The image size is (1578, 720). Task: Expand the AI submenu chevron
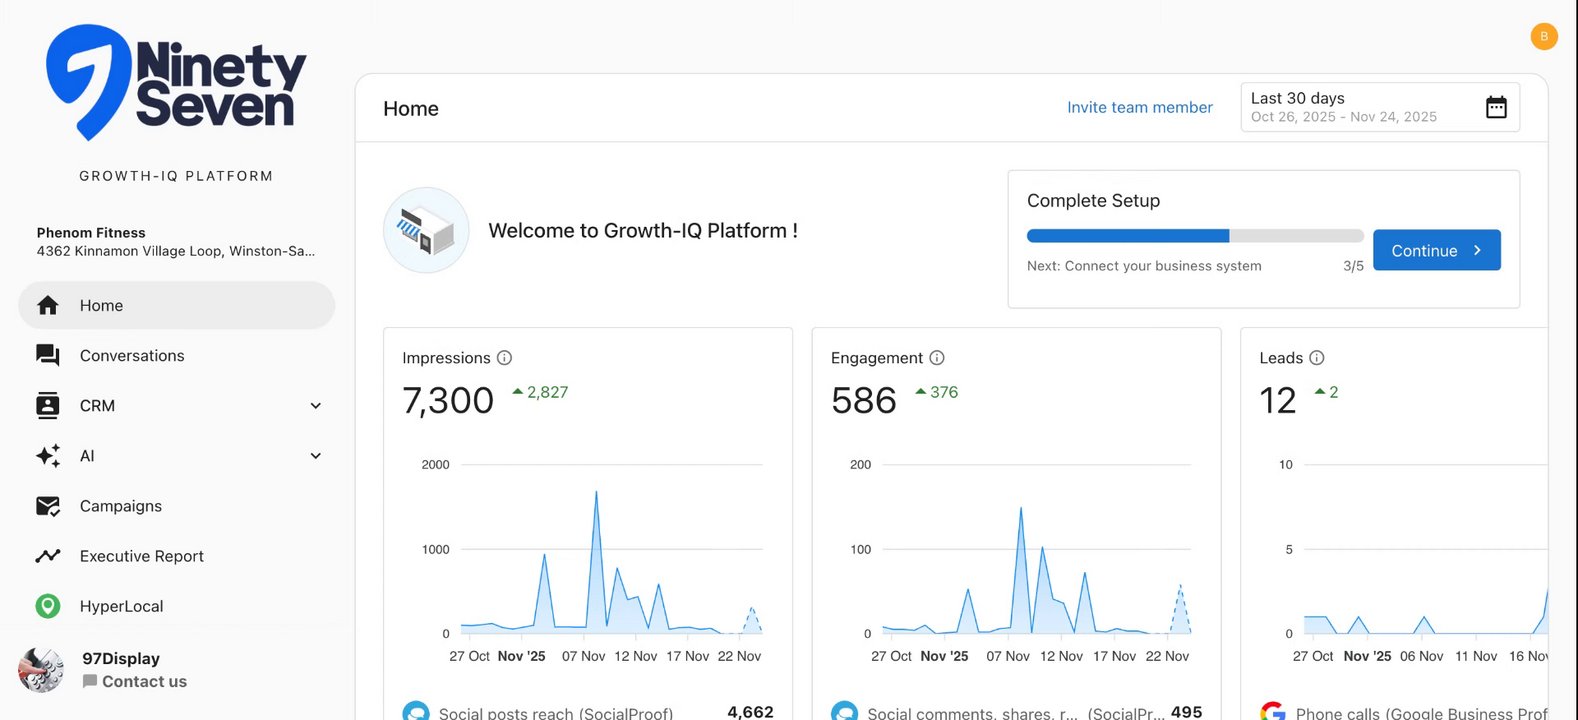click(x=316, y=456)
